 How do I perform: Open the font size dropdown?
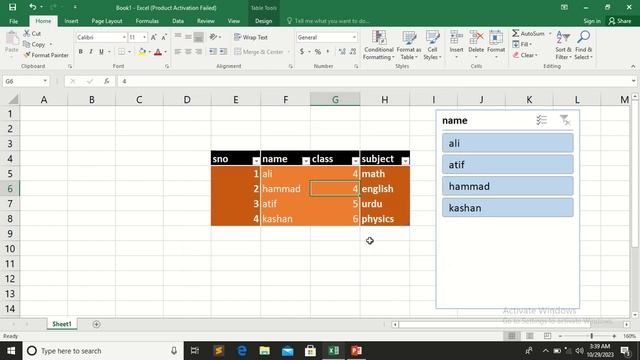144,37
